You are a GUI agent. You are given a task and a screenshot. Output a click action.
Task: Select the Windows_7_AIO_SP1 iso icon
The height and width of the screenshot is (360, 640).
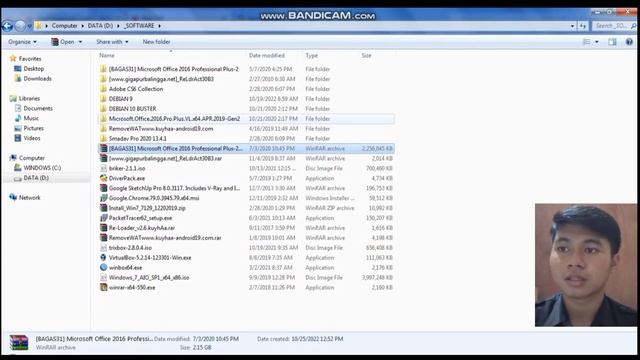104,278
